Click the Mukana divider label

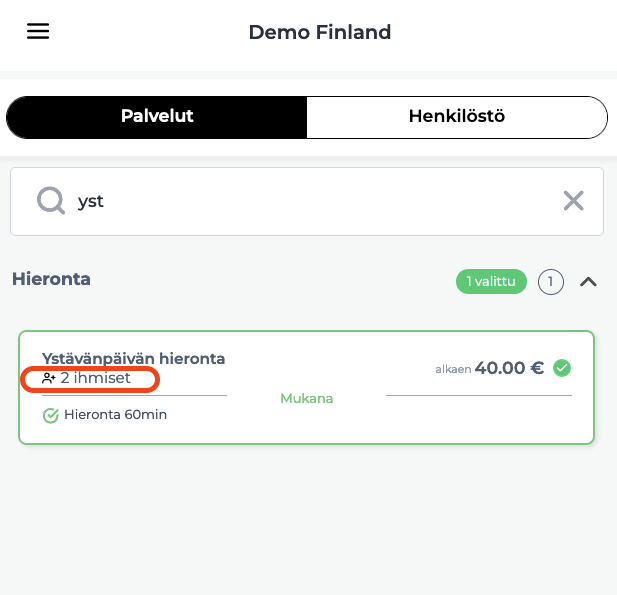pos(307,398)
